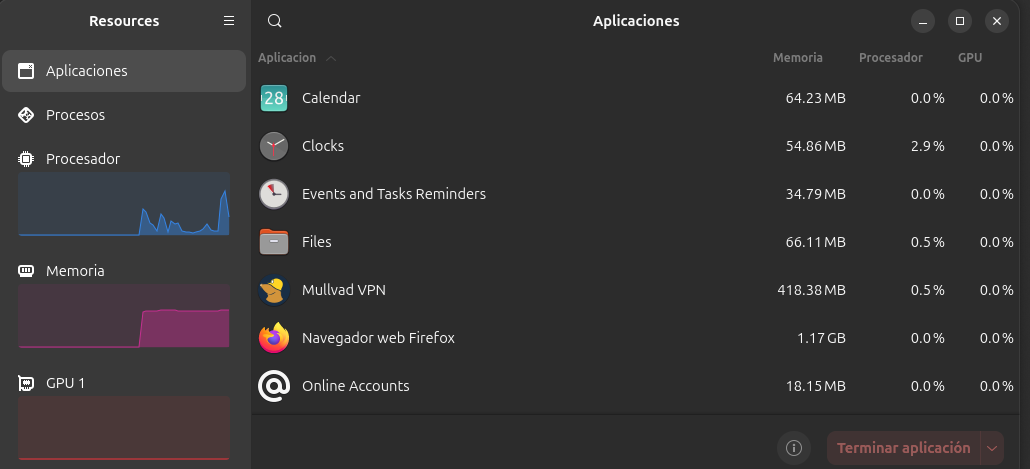Click the Firefox browser icon

click(x=274, y=338)
